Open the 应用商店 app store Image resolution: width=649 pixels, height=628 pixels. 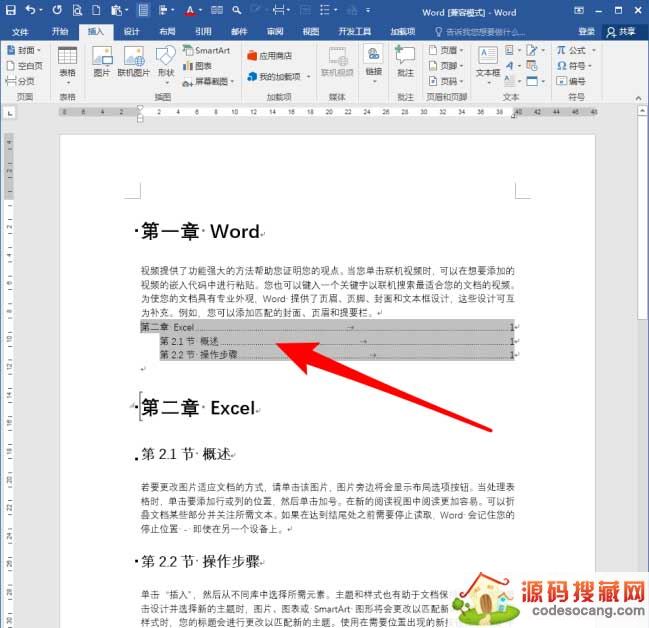point(274,56)
